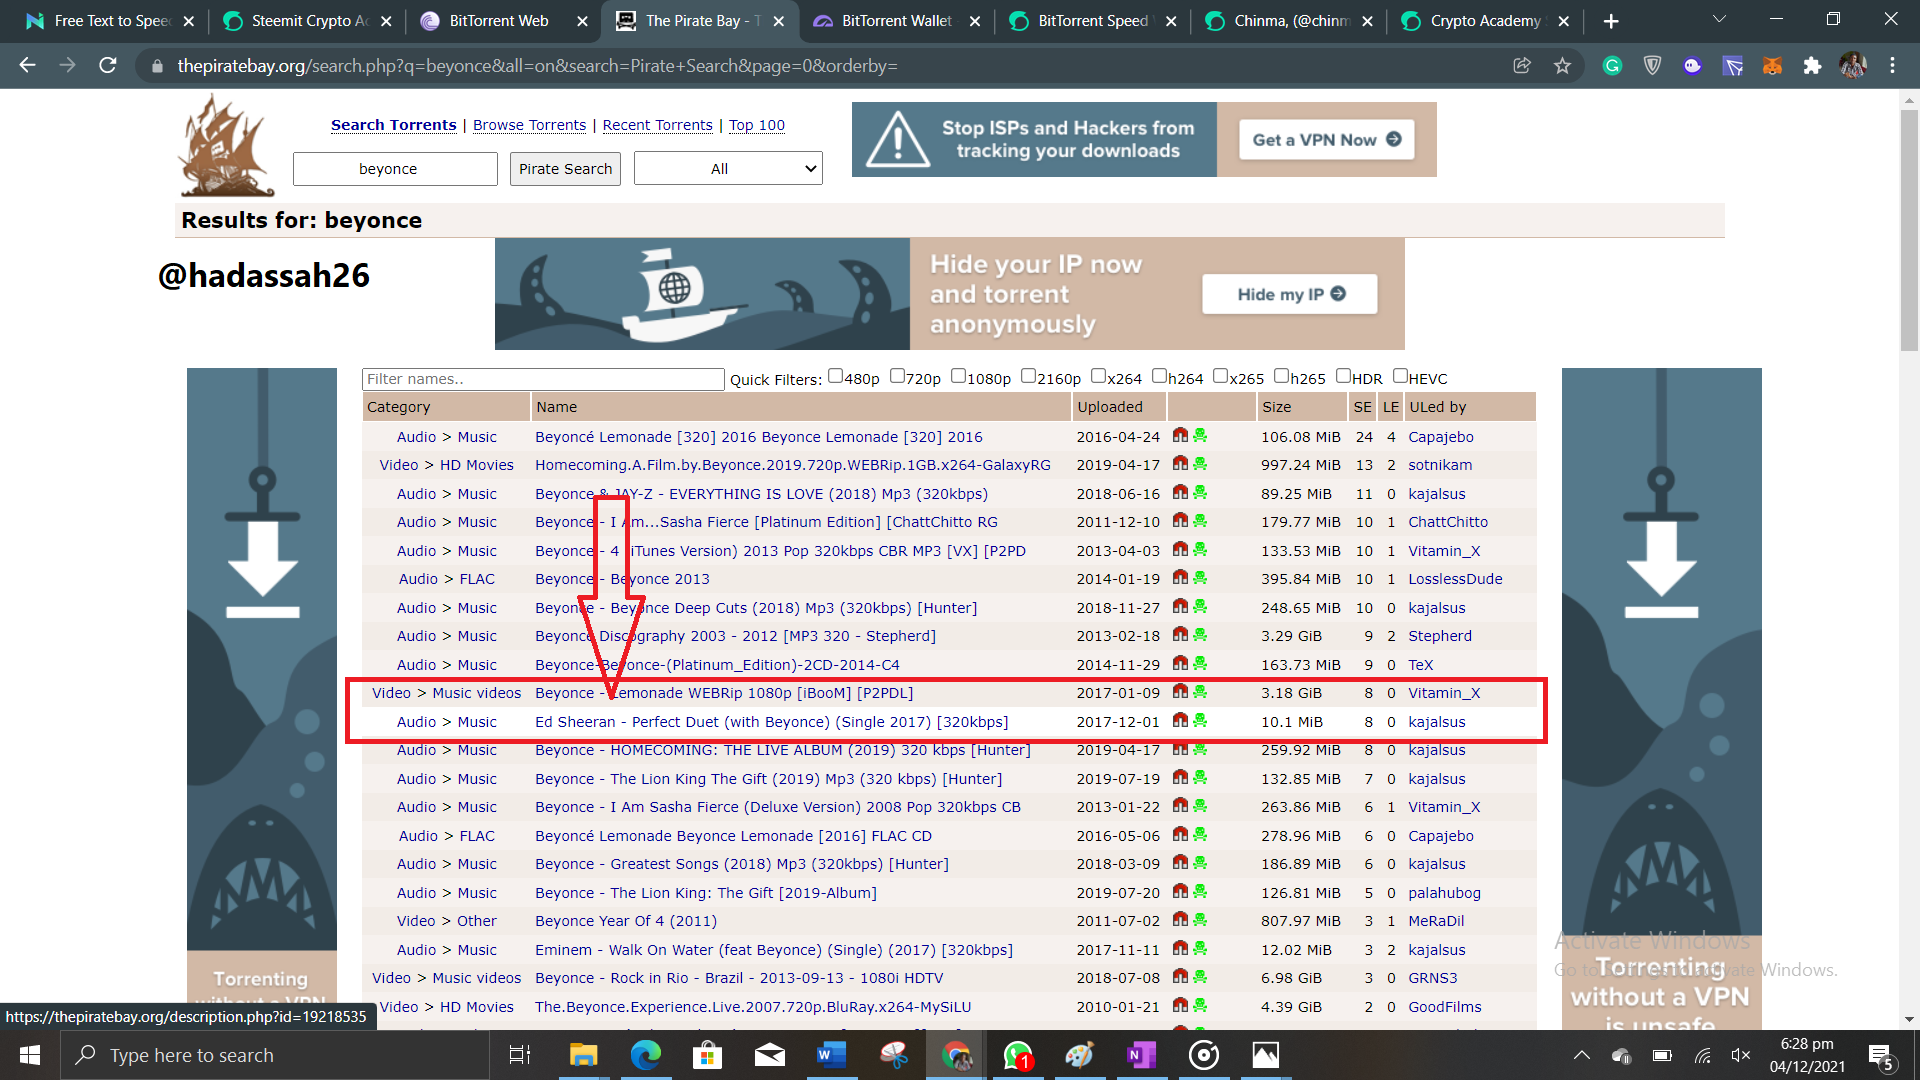Image resolution: width=1920 pixels, height=1080 pixels.
Task: Sort results by the SE seeders column header
Action: [x=1362, y=407]
